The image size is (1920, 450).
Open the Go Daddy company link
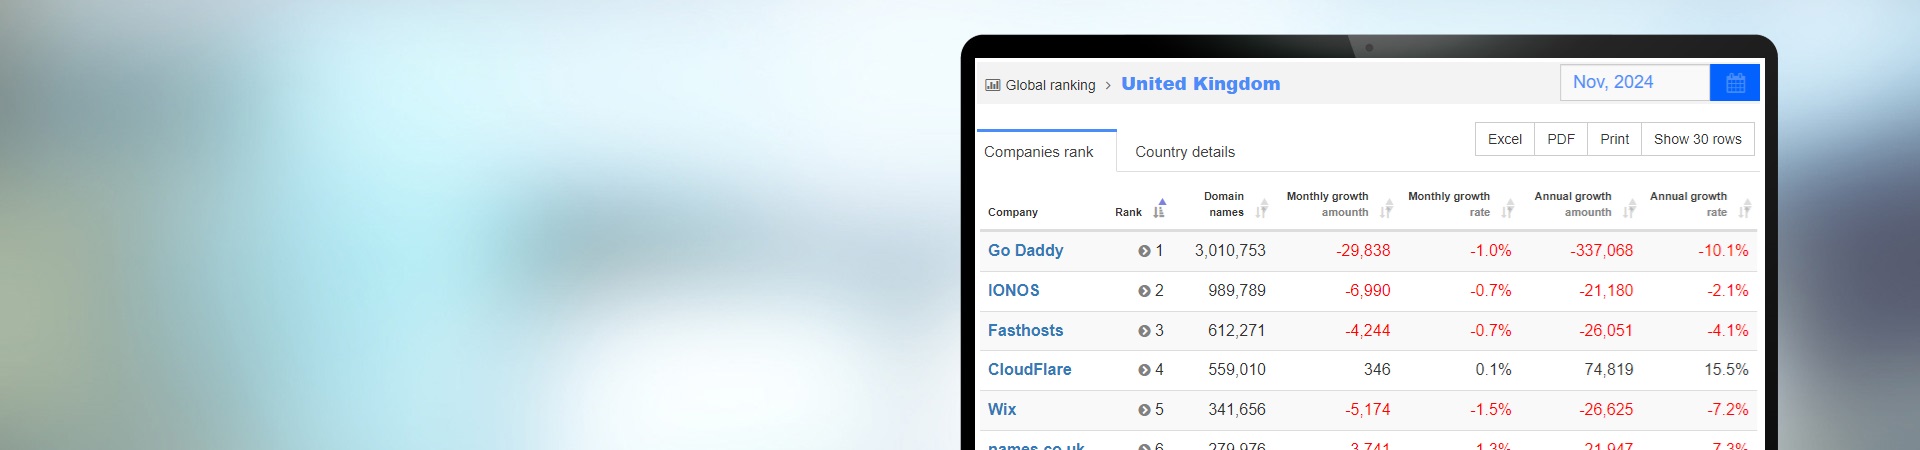click(1025, 251)
